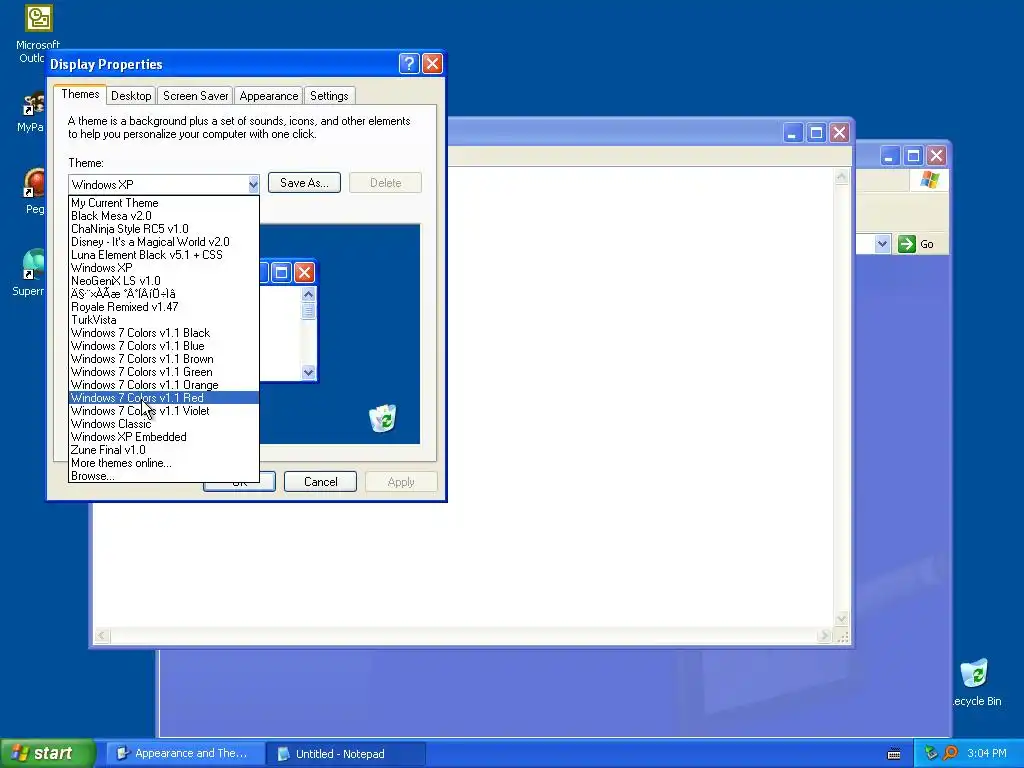Viewport: 1024px width, 768px height.
Task: Click Notepad horizontal scrollbar right arrow
Action: tap(824, 635)
